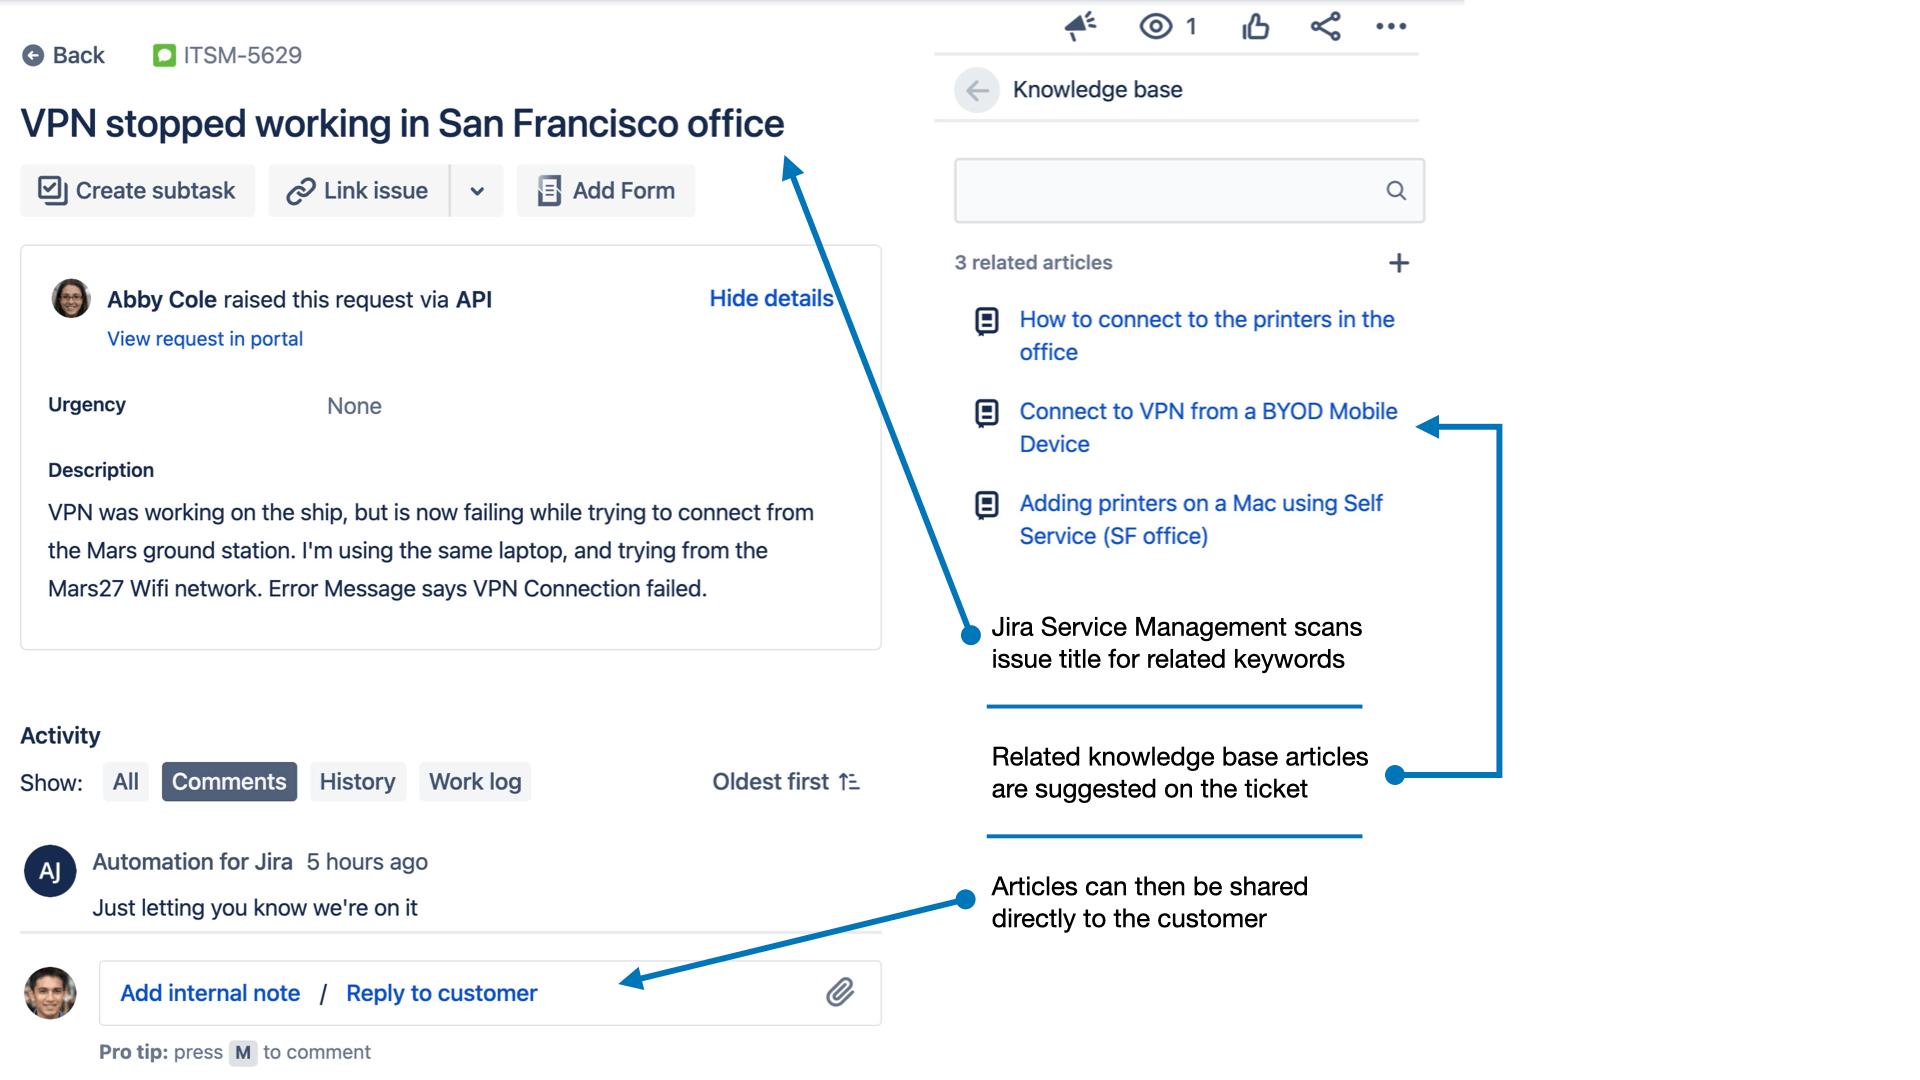Image resolution: width=1920 pixels, height=1080 pixels.
Task: Select the Reply to customer tab
Action: click(x=442, y=993)
